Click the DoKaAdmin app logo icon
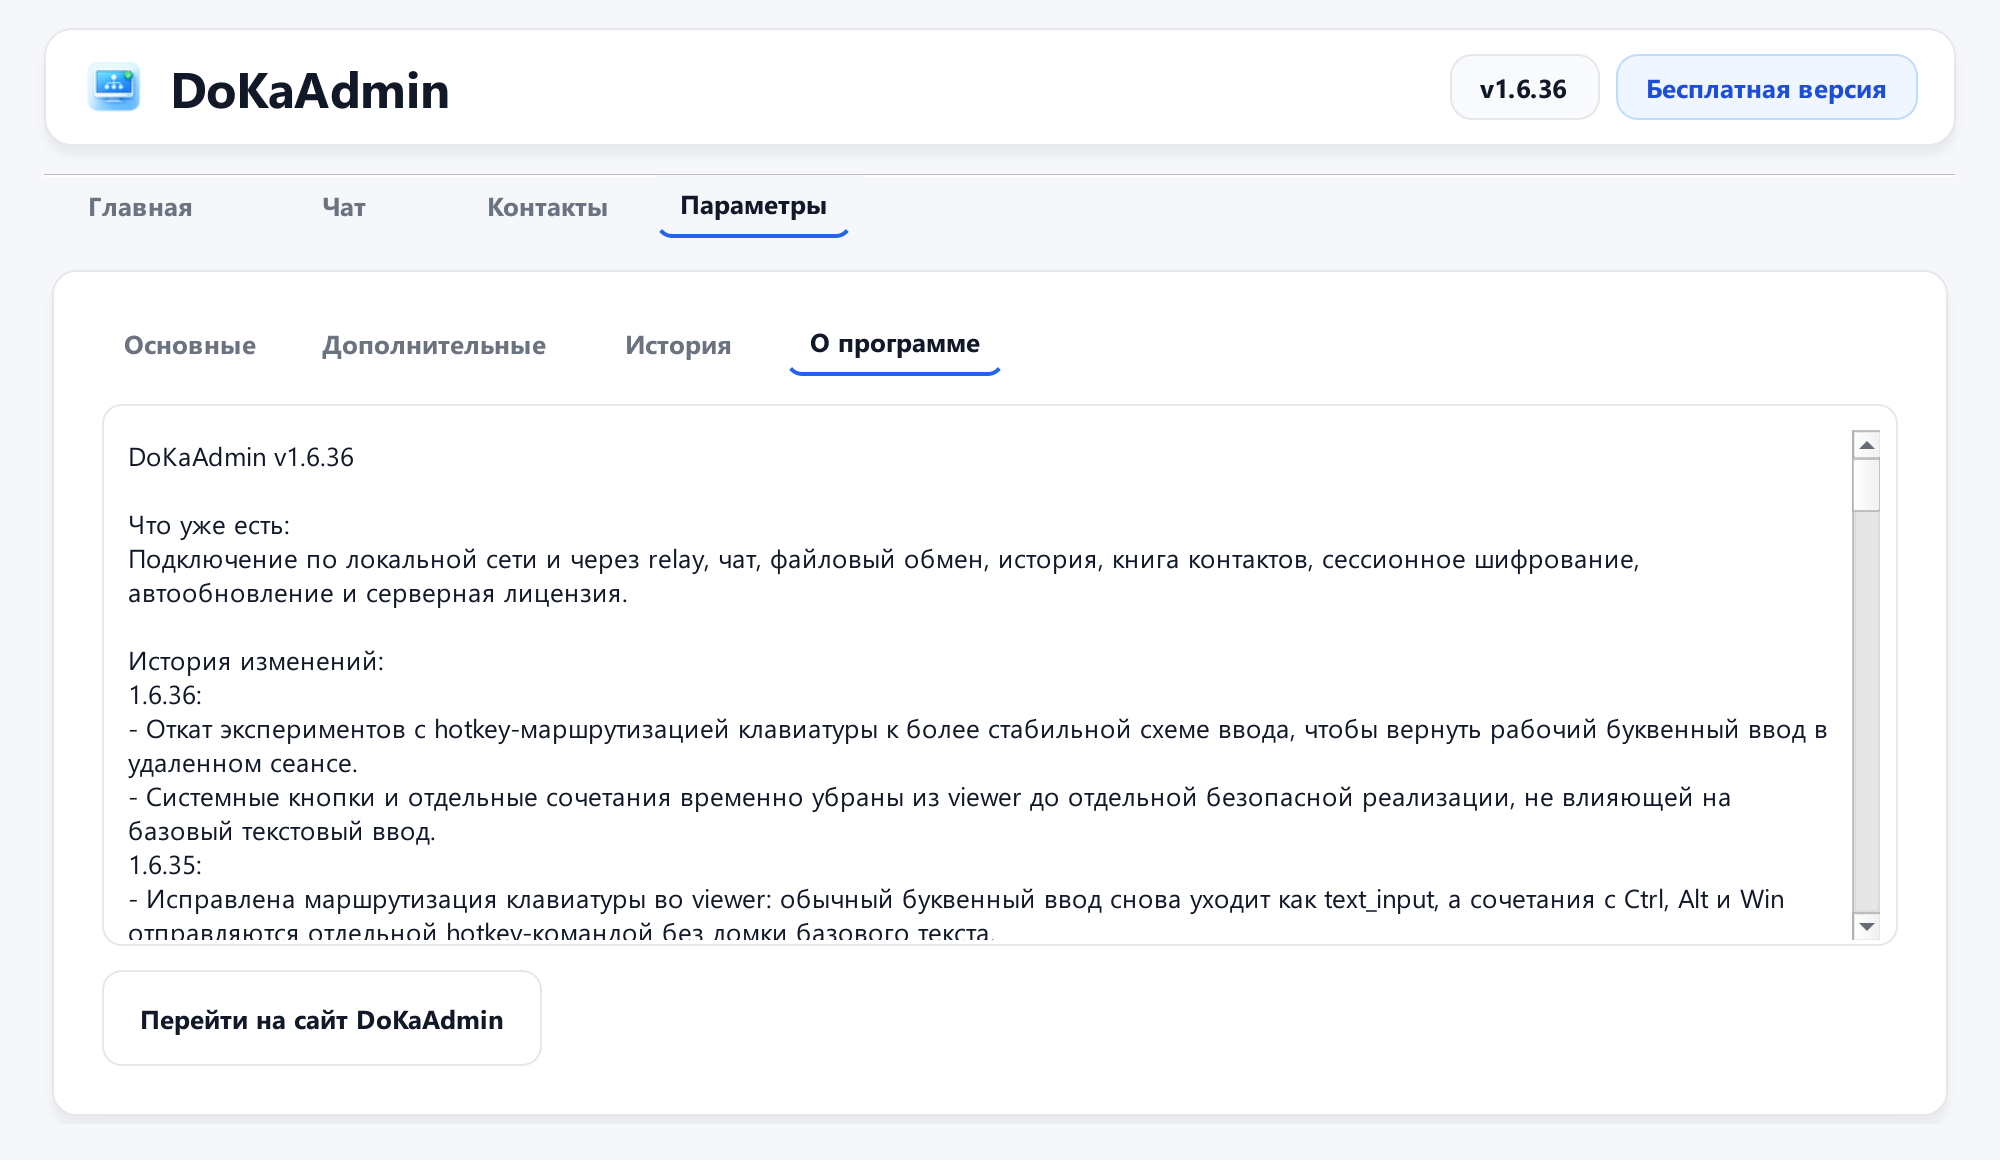 click(x=114, y=87)
